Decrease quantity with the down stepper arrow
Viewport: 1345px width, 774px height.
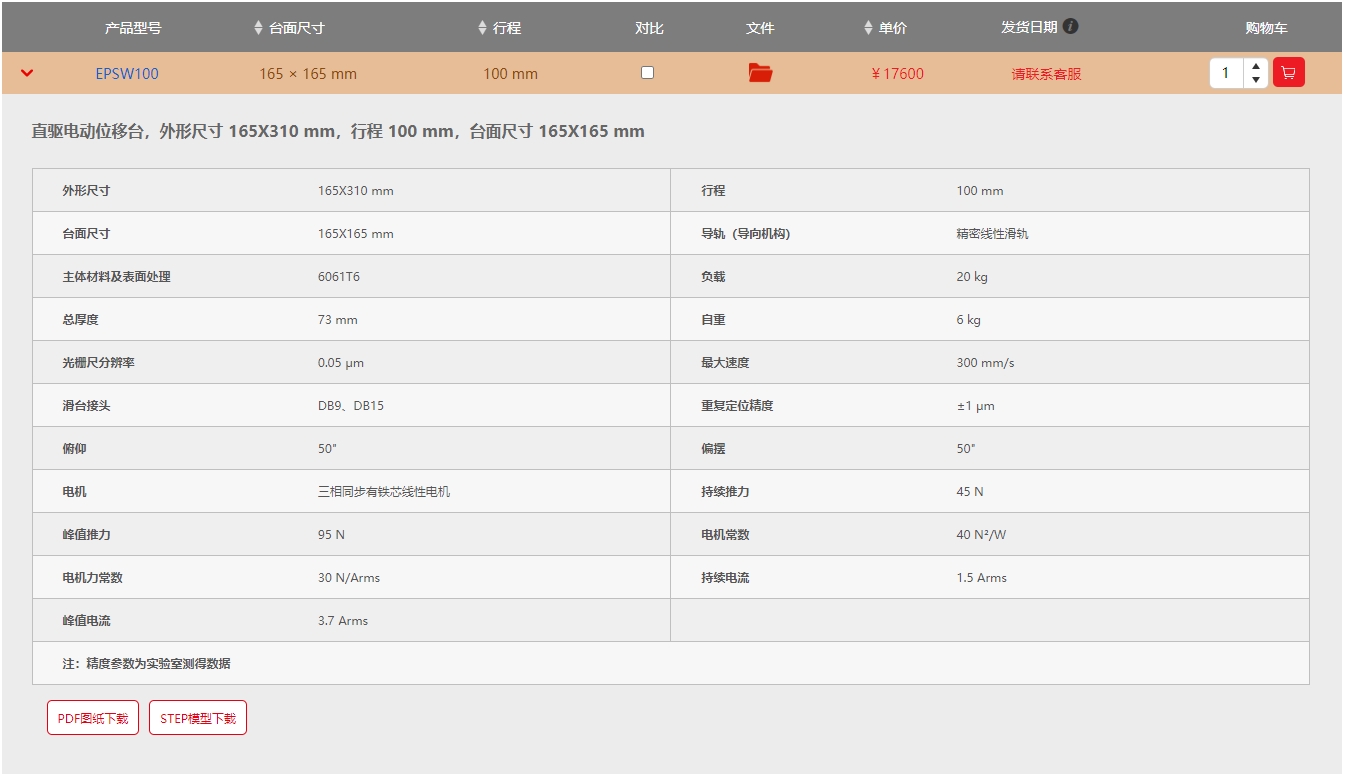pyautogui.click(x=1256, y=80)
